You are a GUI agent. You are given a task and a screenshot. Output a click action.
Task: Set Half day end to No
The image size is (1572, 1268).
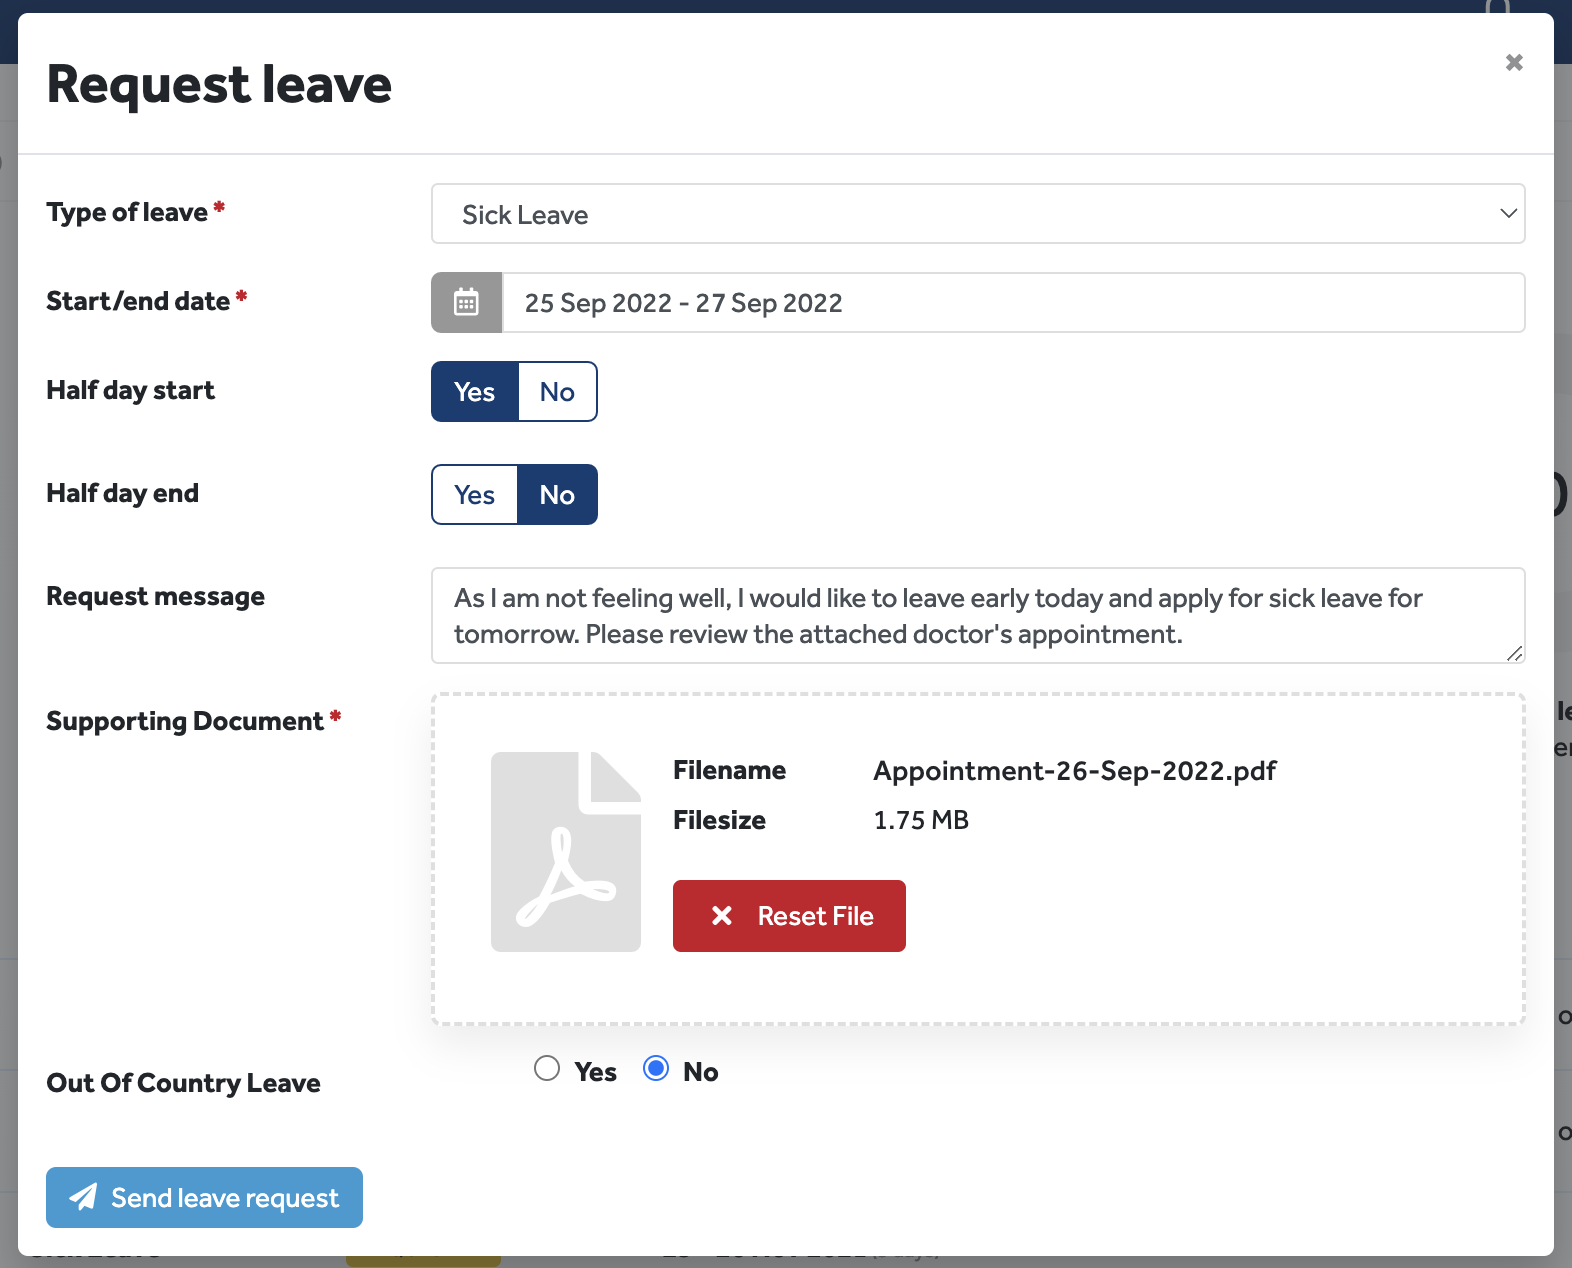(x=557, y=495)
